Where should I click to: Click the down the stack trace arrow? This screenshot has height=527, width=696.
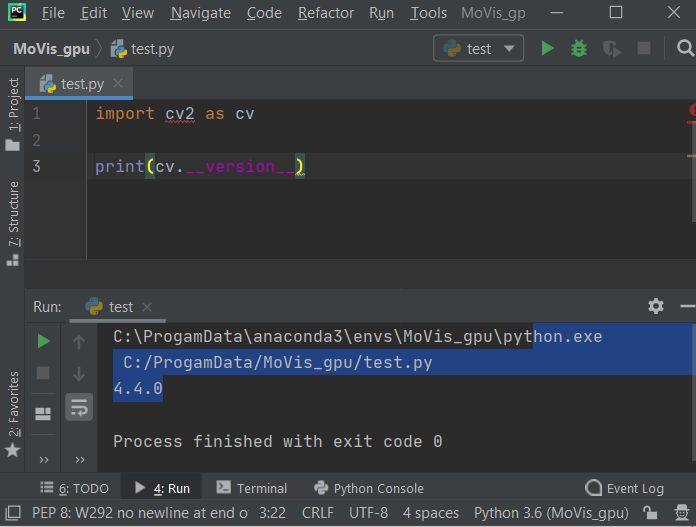click(x=79, y=374)
